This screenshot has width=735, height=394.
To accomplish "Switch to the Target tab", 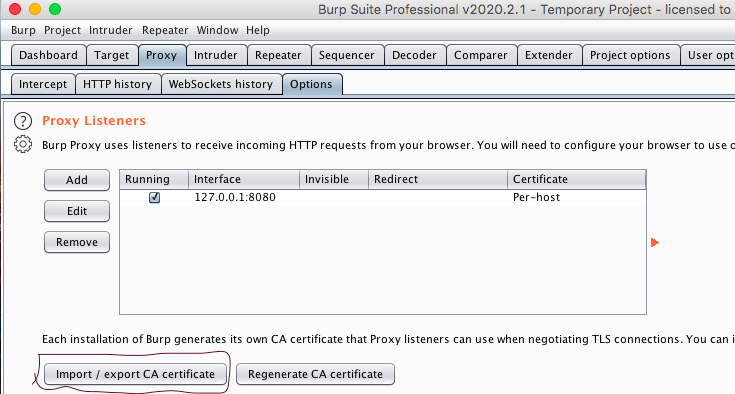I will point(112,55).
